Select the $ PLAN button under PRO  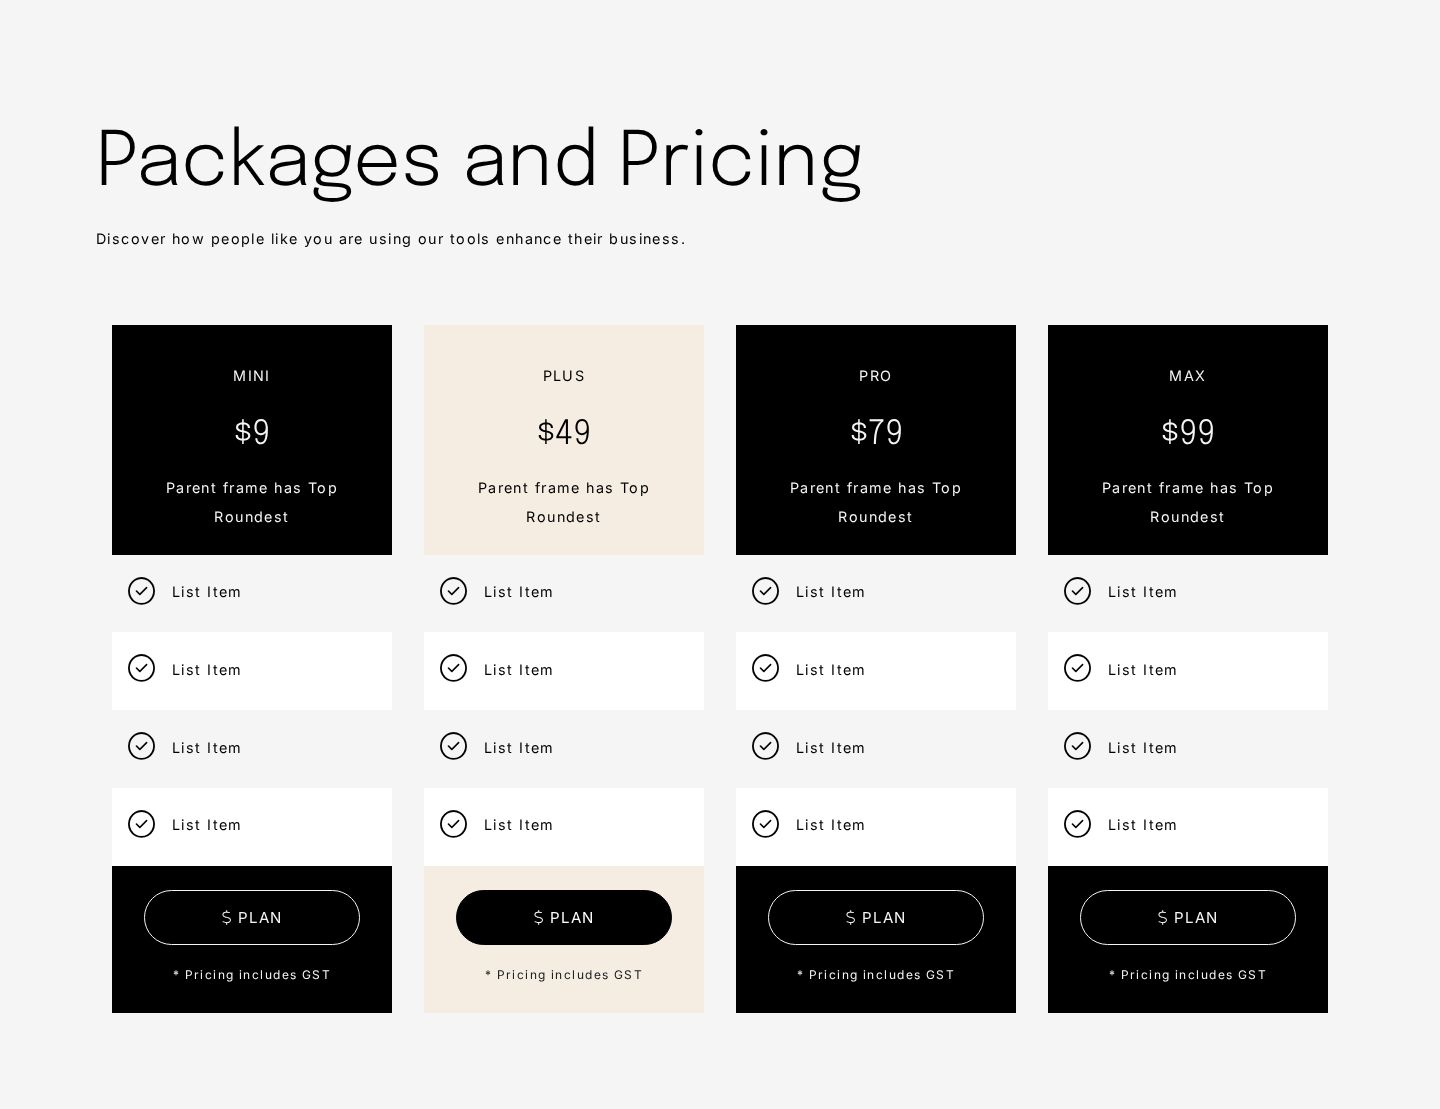pyautogui.click(x=876, y=917)
